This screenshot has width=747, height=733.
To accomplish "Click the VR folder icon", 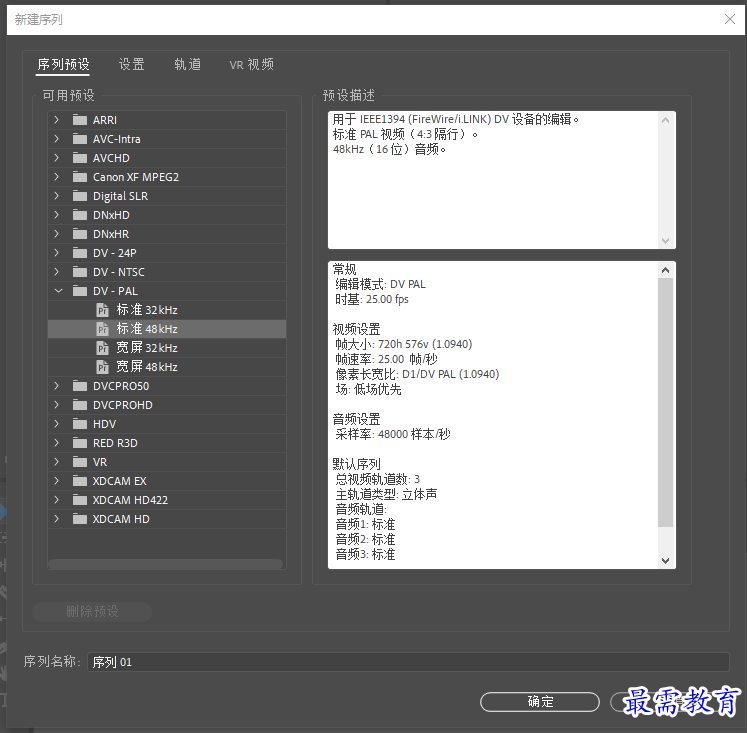I will [80, 462].
